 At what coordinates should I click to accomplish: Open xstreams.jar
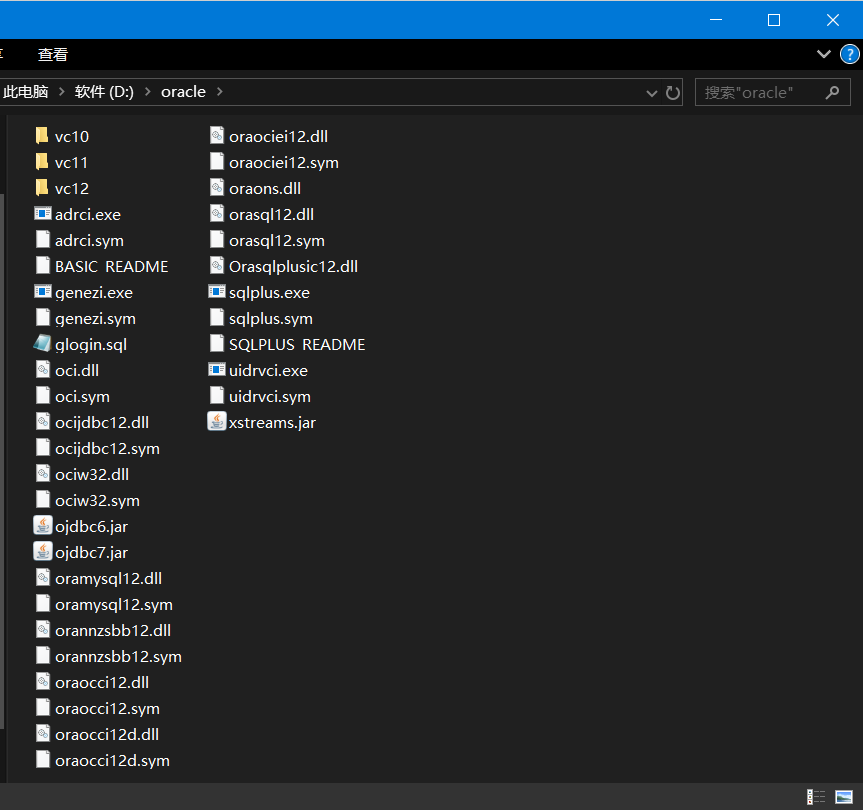point(271,422)
